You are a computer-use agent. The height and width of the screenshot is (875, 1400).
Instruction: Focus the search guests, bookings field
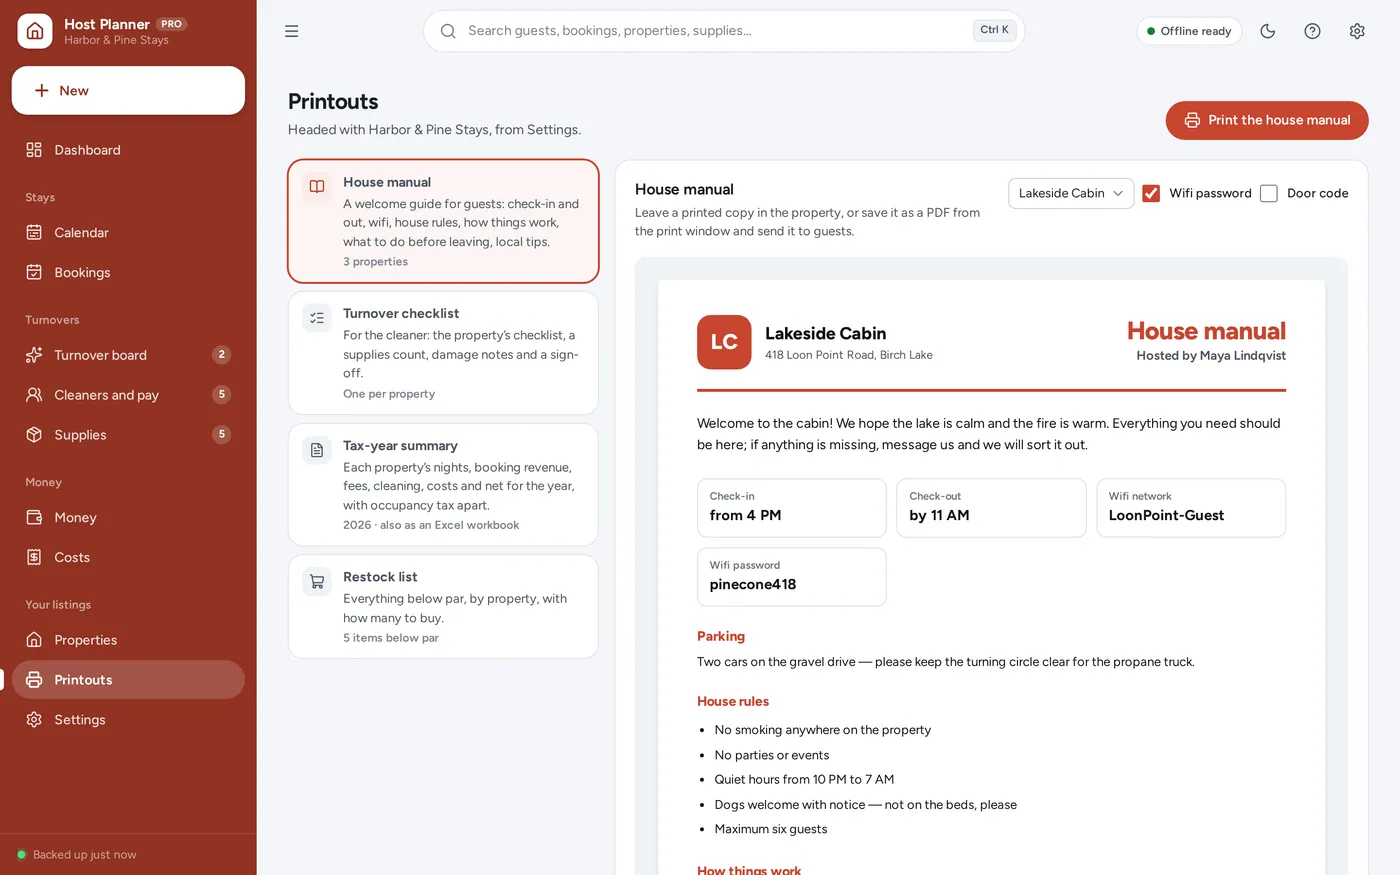click(x=724, y=31)
